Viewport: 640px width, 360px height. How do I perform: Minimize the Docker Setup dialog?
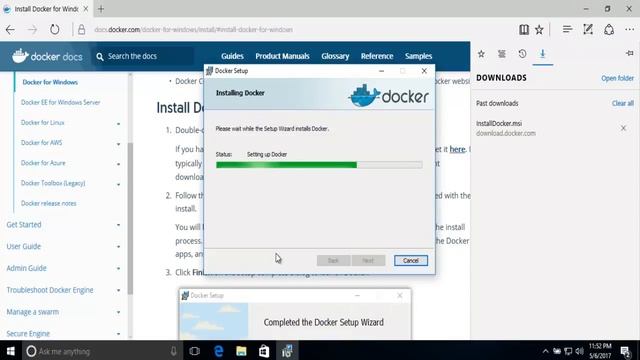381,71
